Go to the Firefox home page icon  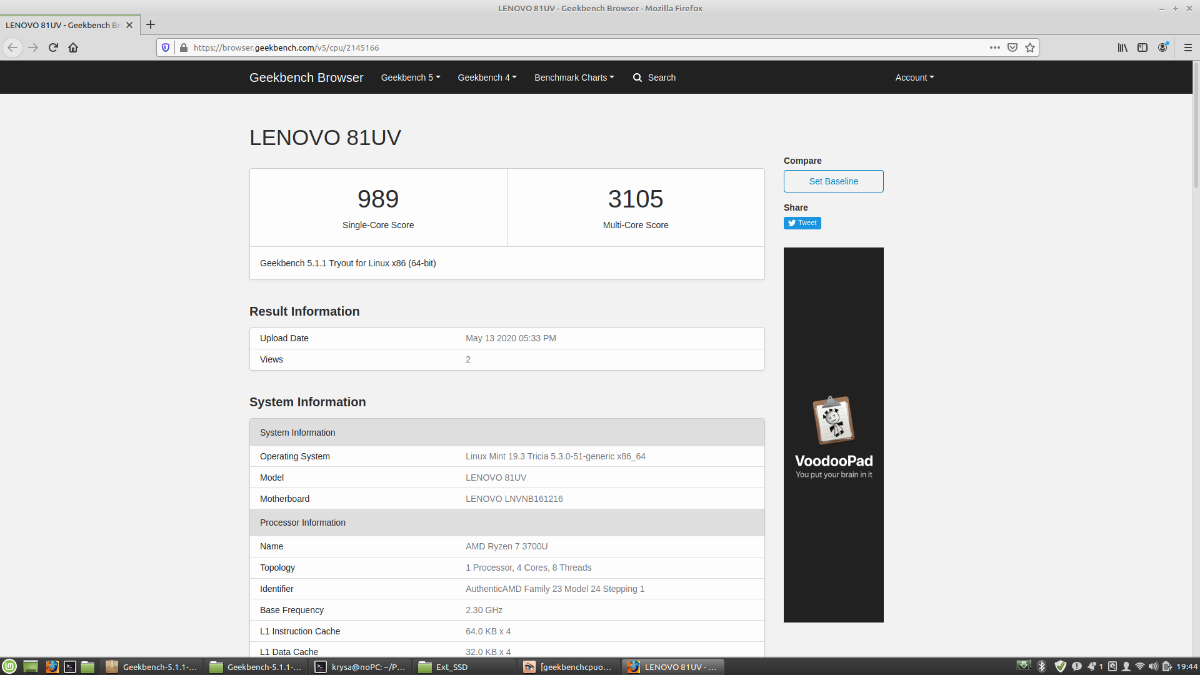pos(73,47)
